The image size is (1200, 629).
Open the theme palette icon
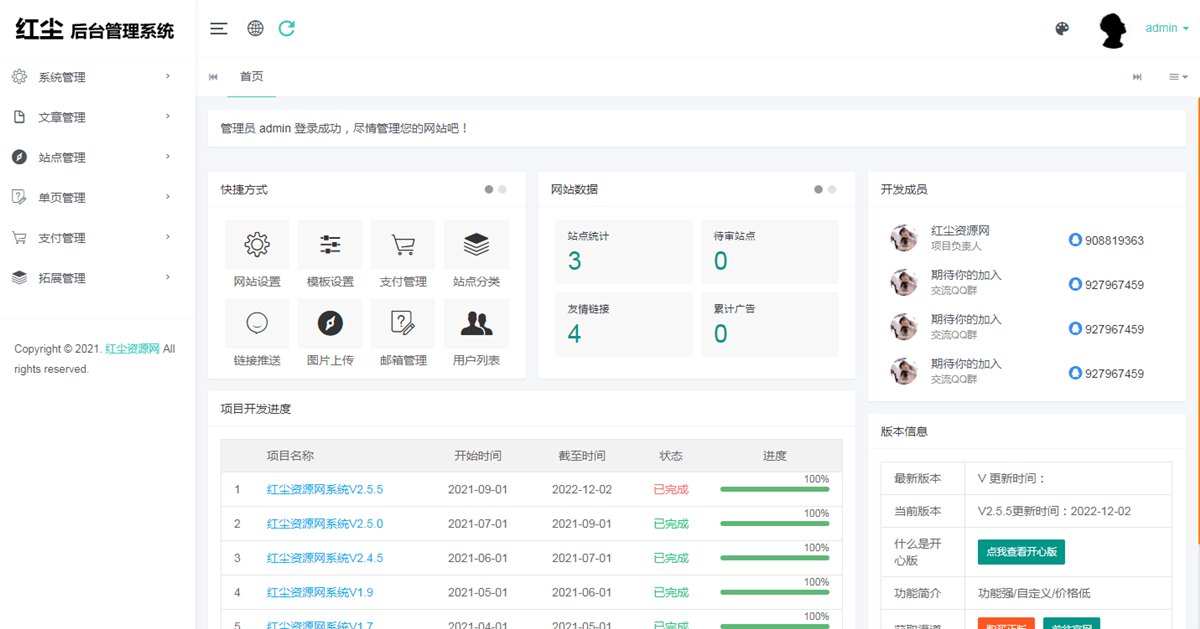pos(1062,28)
